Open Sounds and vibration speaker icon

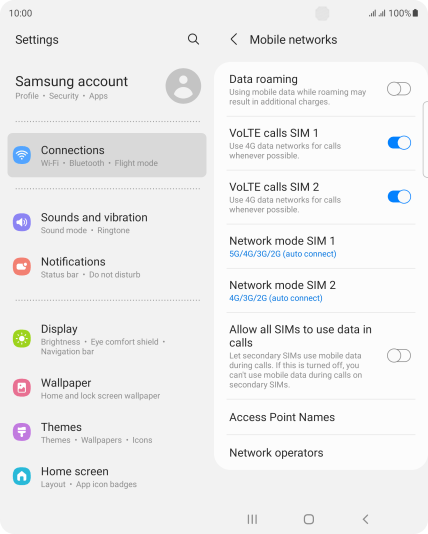click(22, 222)
